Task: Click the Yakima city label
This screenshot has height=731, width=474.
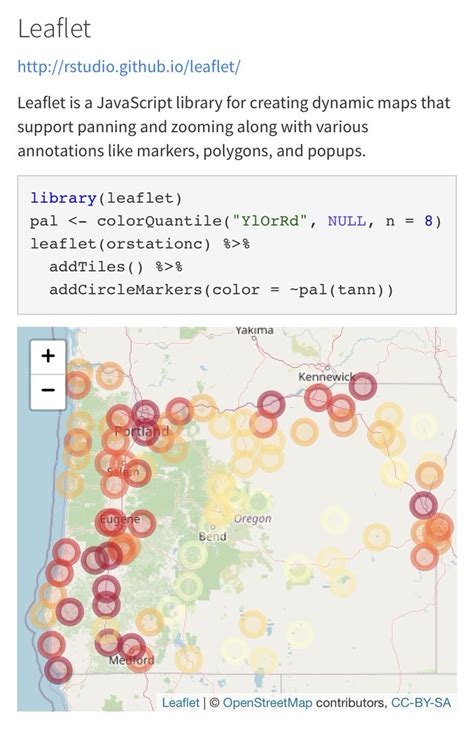Action: [x=254, y=330]
